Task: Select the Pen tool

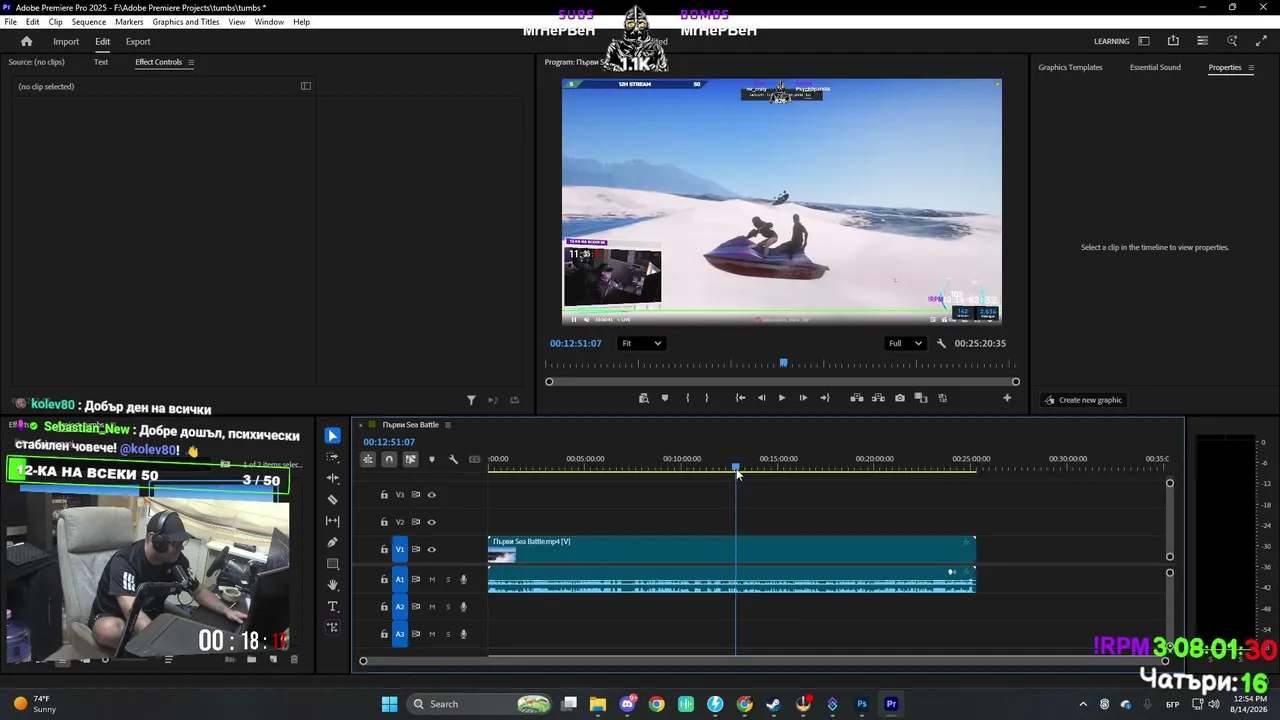Action: (x=333, y=542)
